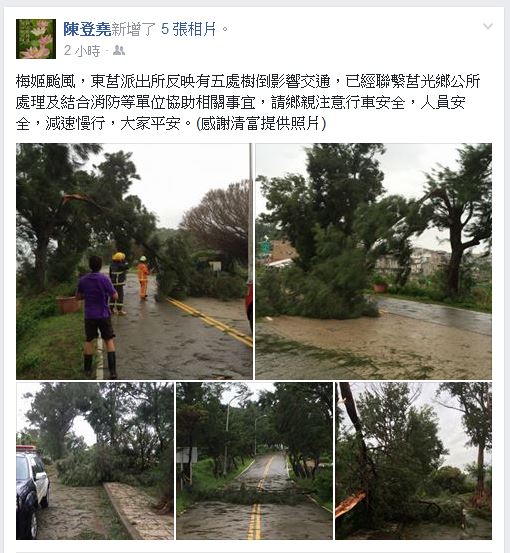
Task: Open photo of tree-lined road with yellow lines
Action: pos(254,461)
